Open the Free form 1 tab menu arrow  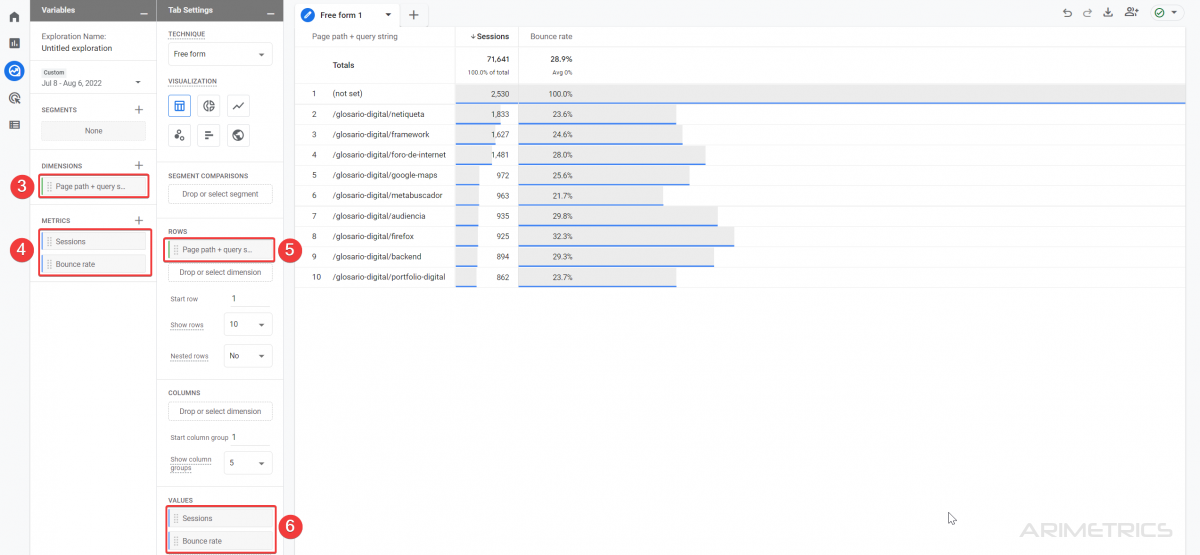[x=388, y=15]
